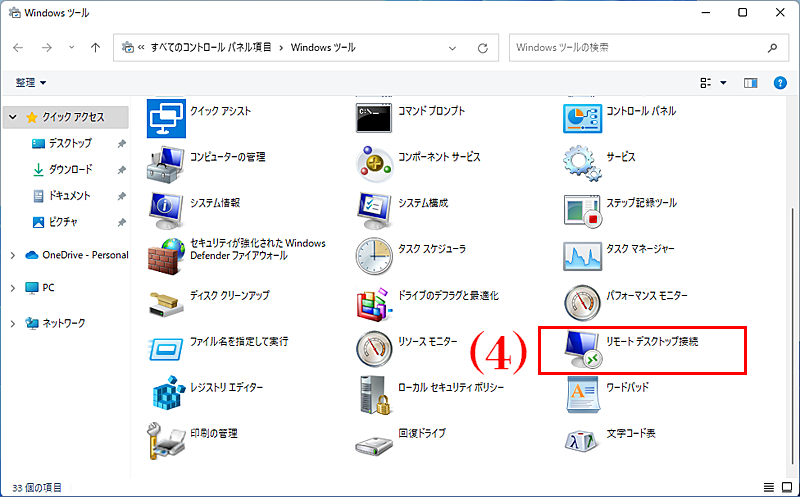The image size is (800, 497).
Task: Toggle the preview pane button
Action: [751, 83]
